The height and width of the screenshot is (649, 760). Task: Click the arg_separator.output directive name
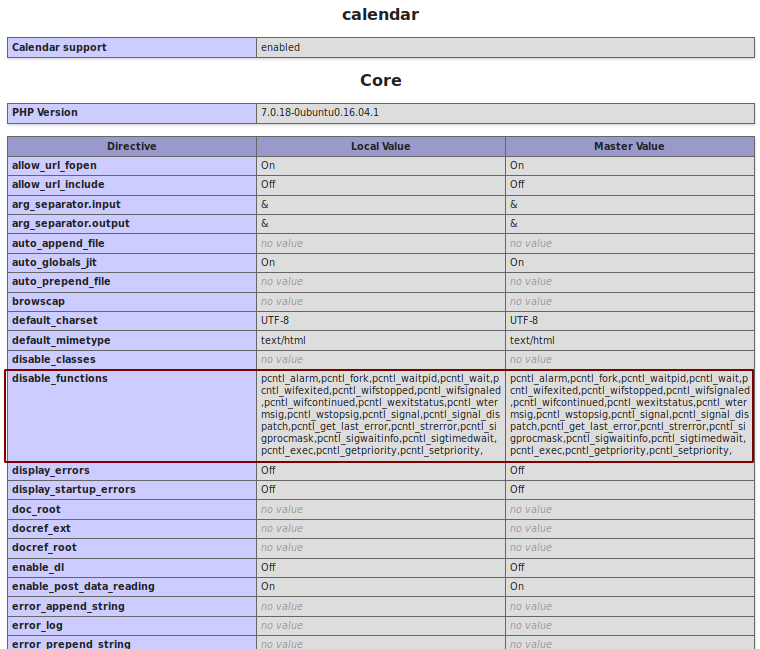point(70,224)
